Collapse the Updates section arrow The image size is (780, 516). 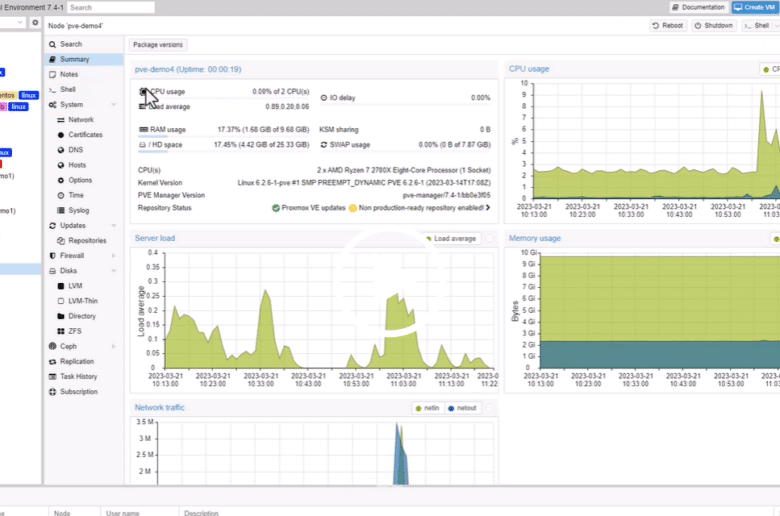[x=114, y=225]
